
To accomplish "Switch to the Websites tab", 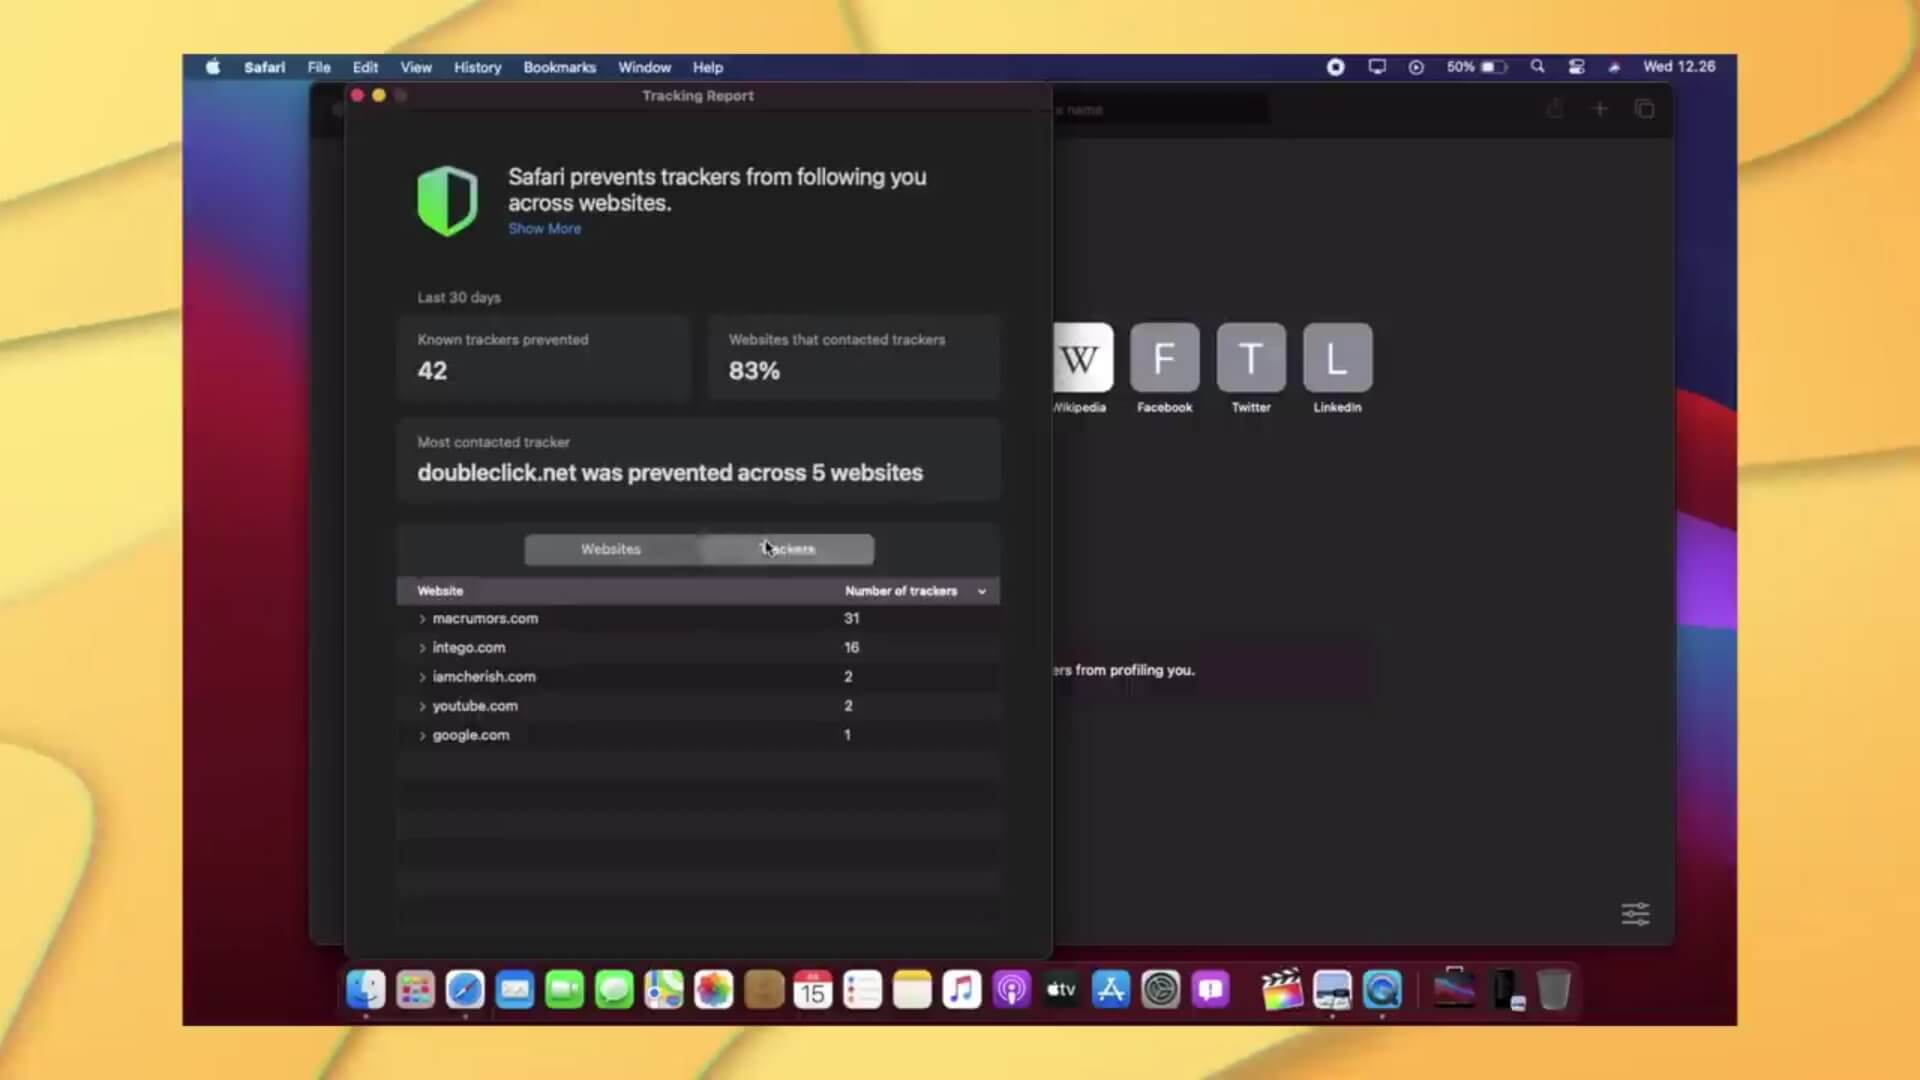I will click(x=611, y=549).
